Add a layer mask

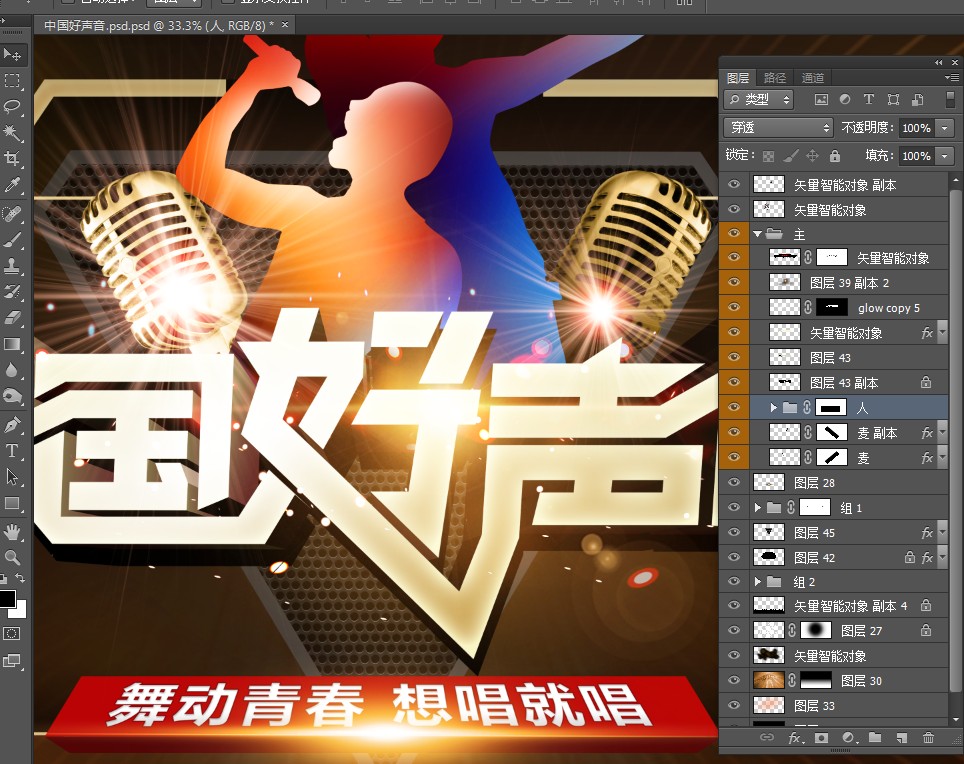pyautogui.click(x=821, y=737)
